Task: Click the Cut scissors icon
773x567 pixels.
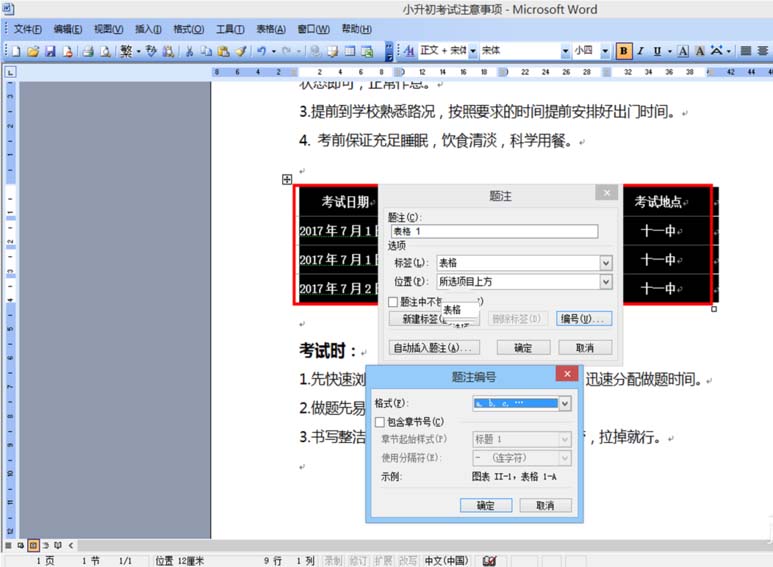Action: 188,51
